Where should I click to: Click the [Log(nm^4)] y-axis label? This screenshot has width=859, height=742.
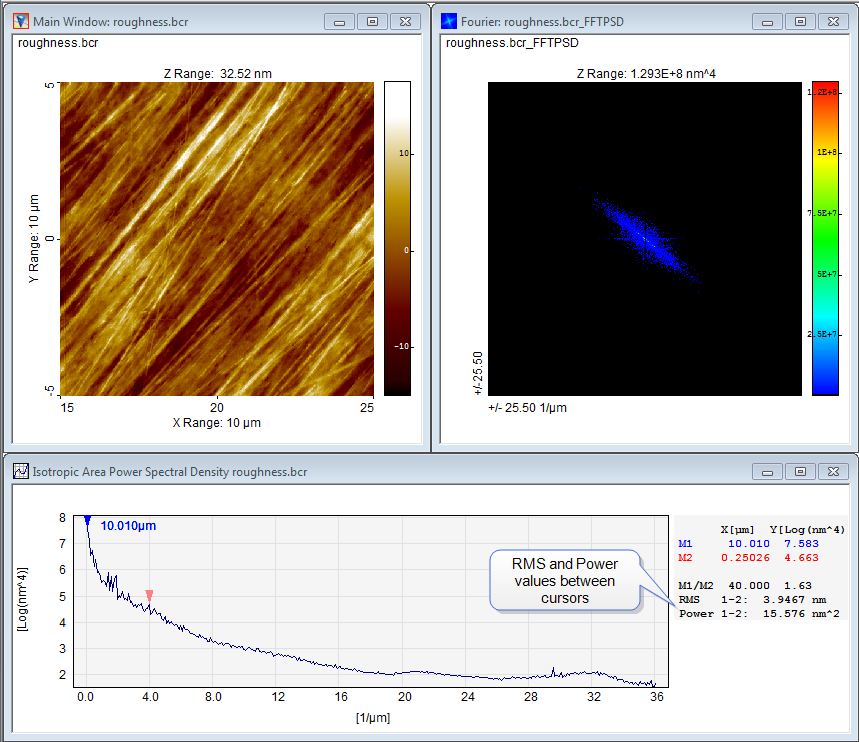click(22, 600)
